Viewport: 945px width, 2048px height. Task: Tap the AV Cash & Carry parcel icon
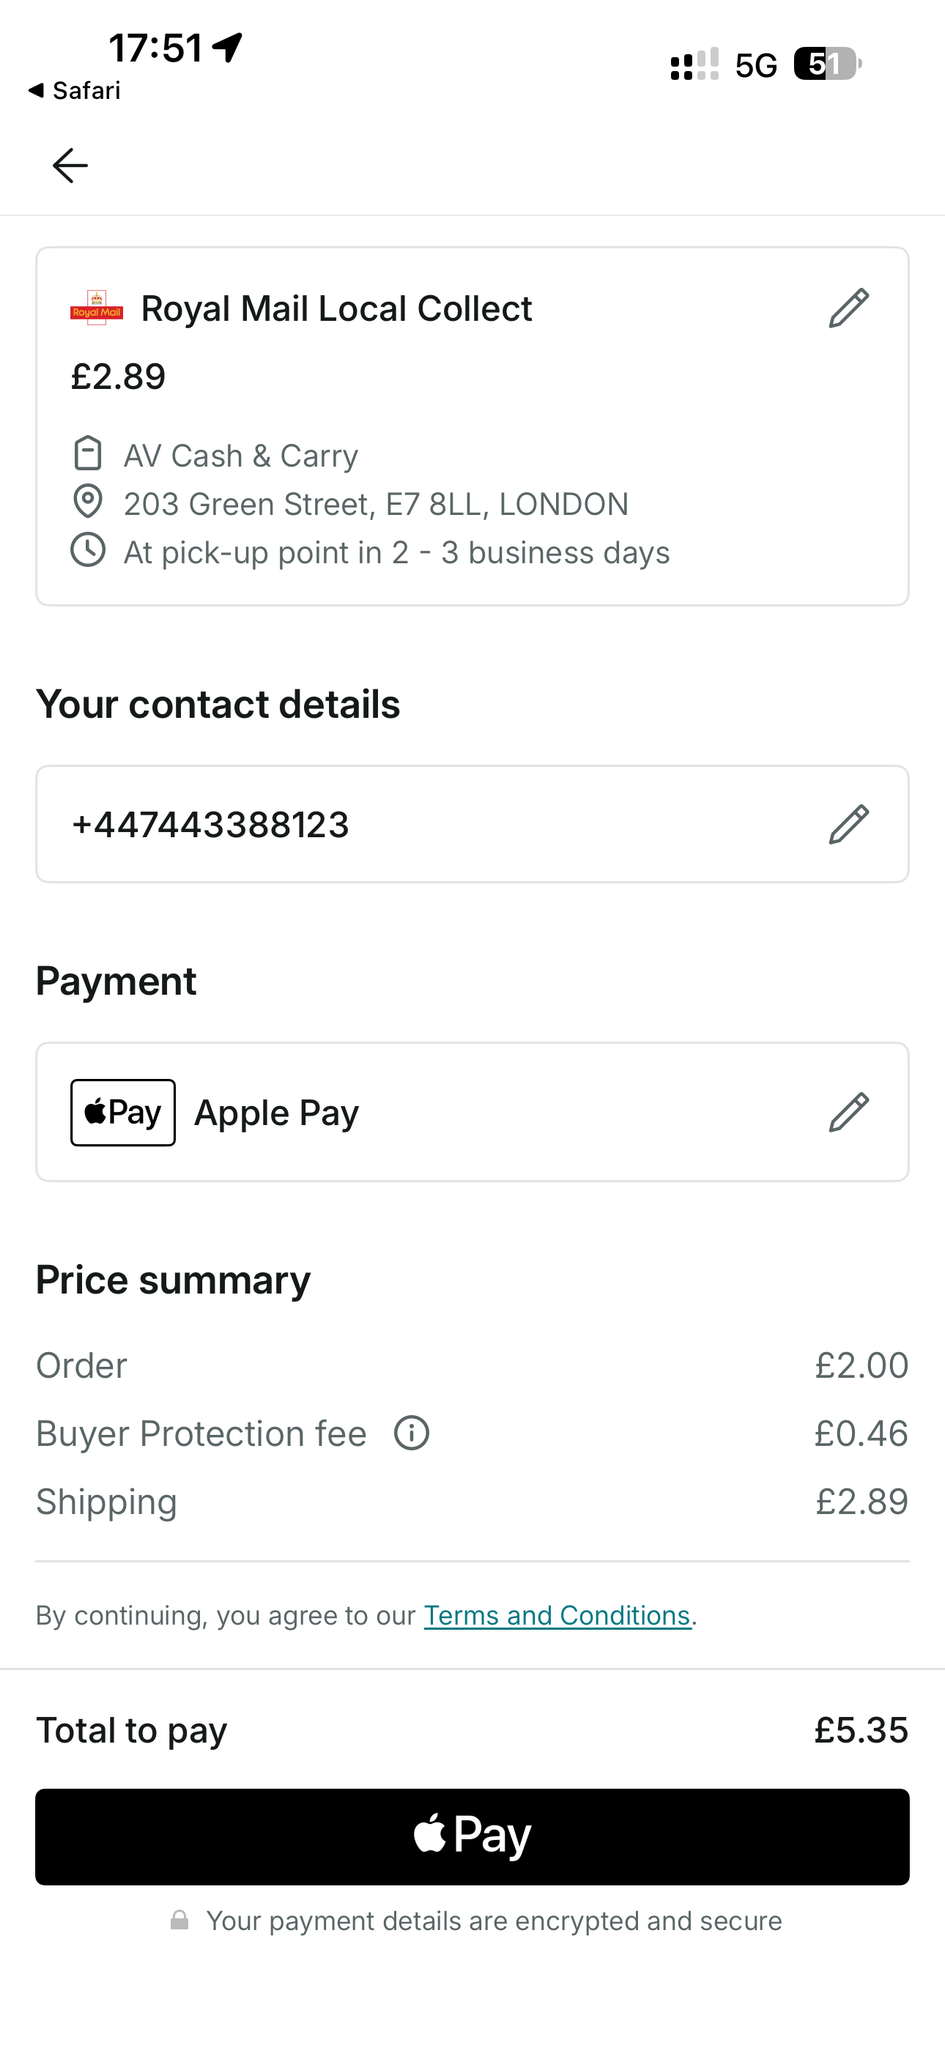[x=88, y=453]
